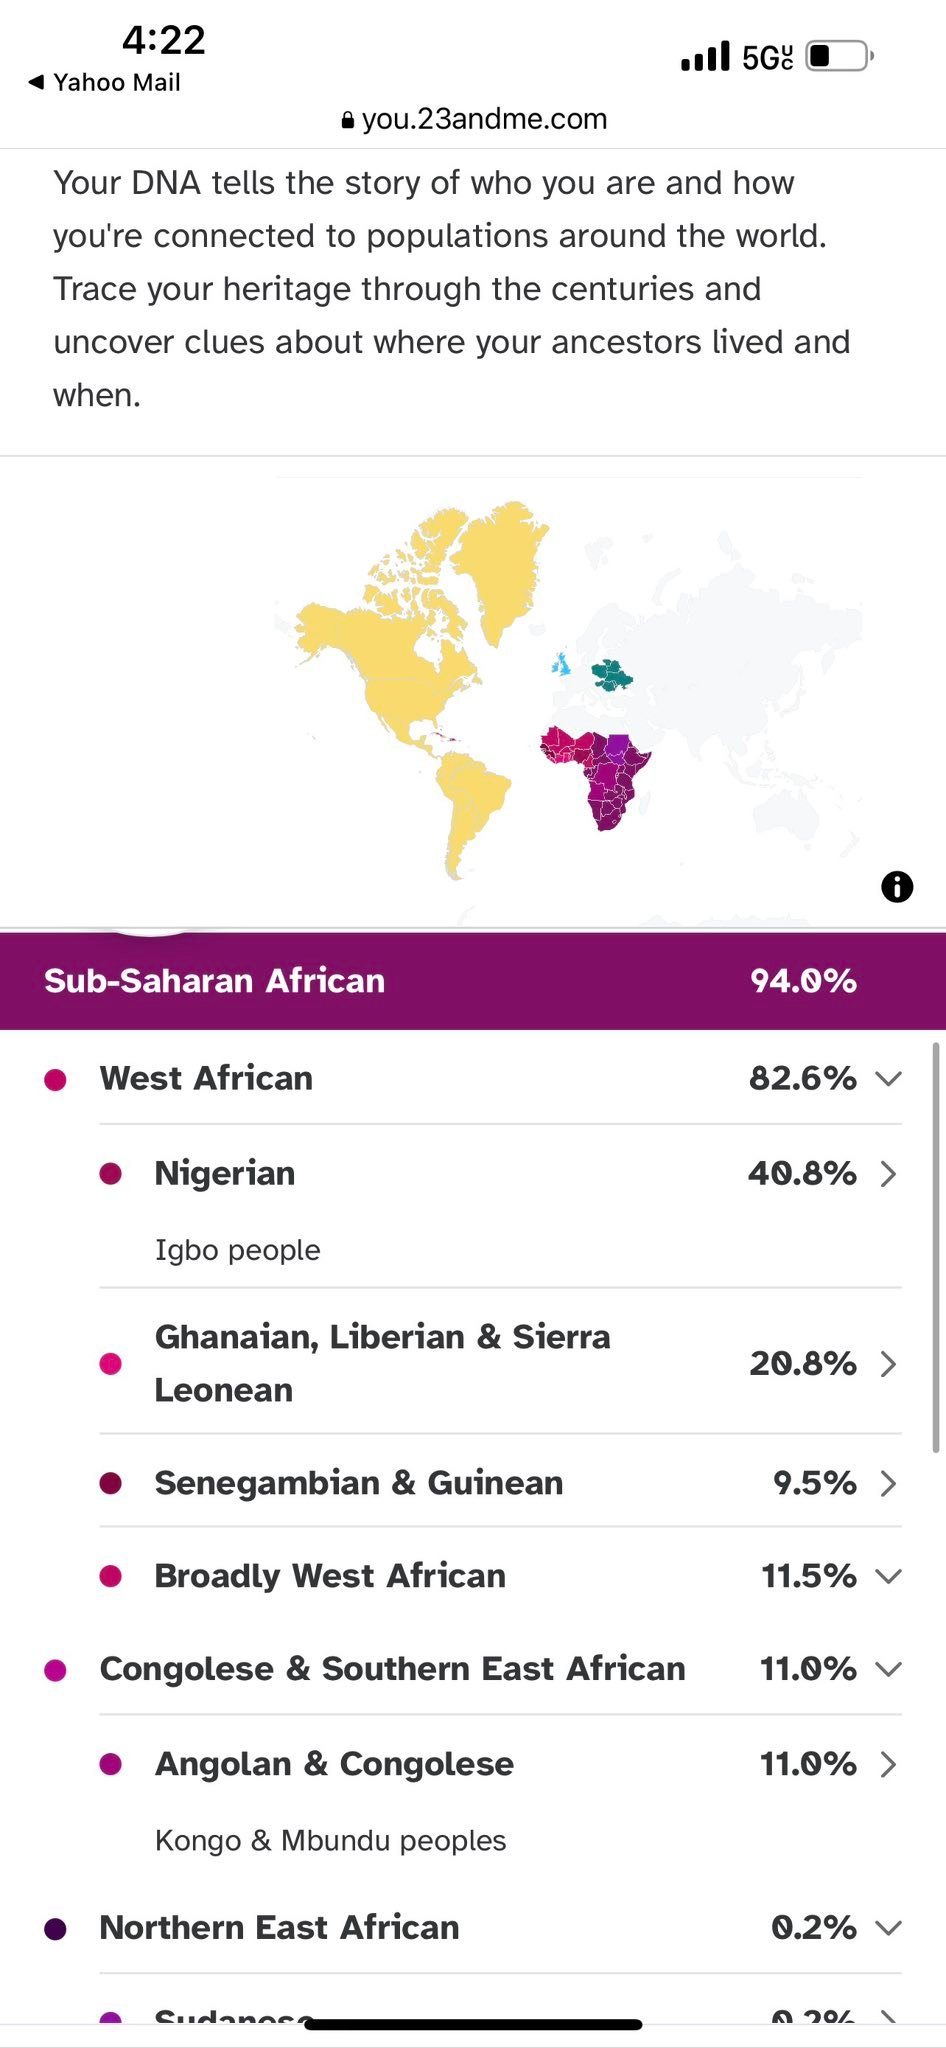Click the West African pink color dot

[56, 1079]
